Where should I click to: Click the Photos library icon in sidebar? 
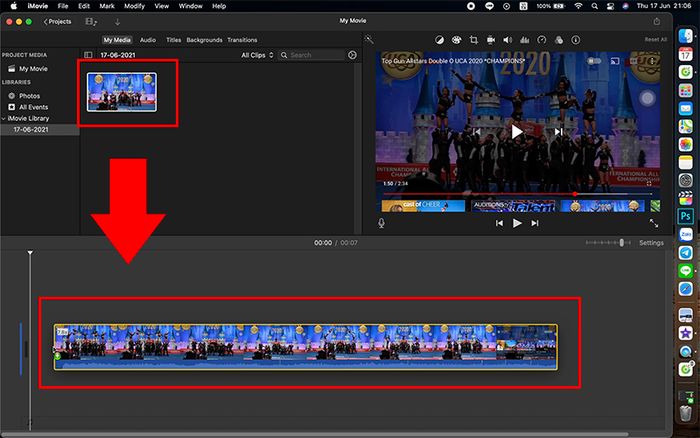12,96
